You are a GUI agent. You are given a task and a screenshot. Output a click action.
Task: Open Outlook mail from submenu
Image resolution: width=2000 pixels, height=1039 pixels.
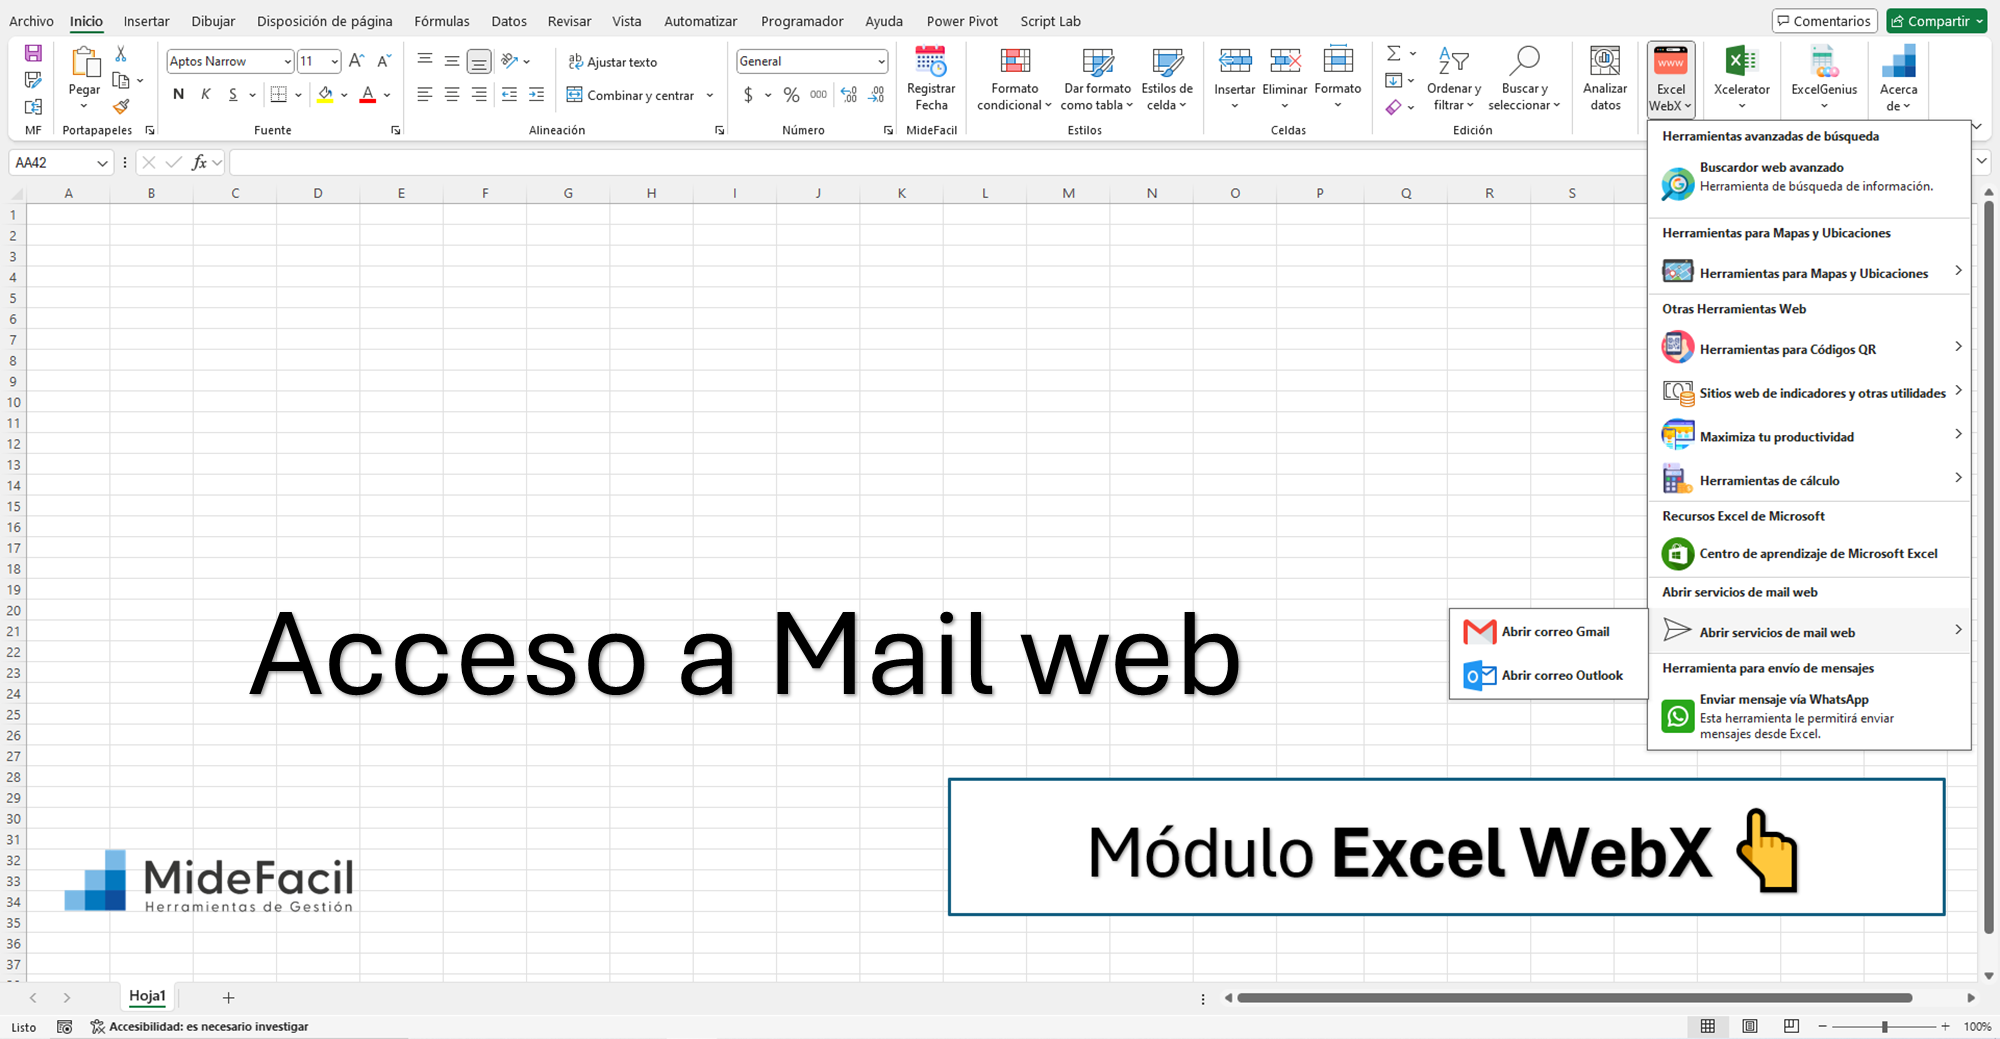click(x=1547, y=676)
